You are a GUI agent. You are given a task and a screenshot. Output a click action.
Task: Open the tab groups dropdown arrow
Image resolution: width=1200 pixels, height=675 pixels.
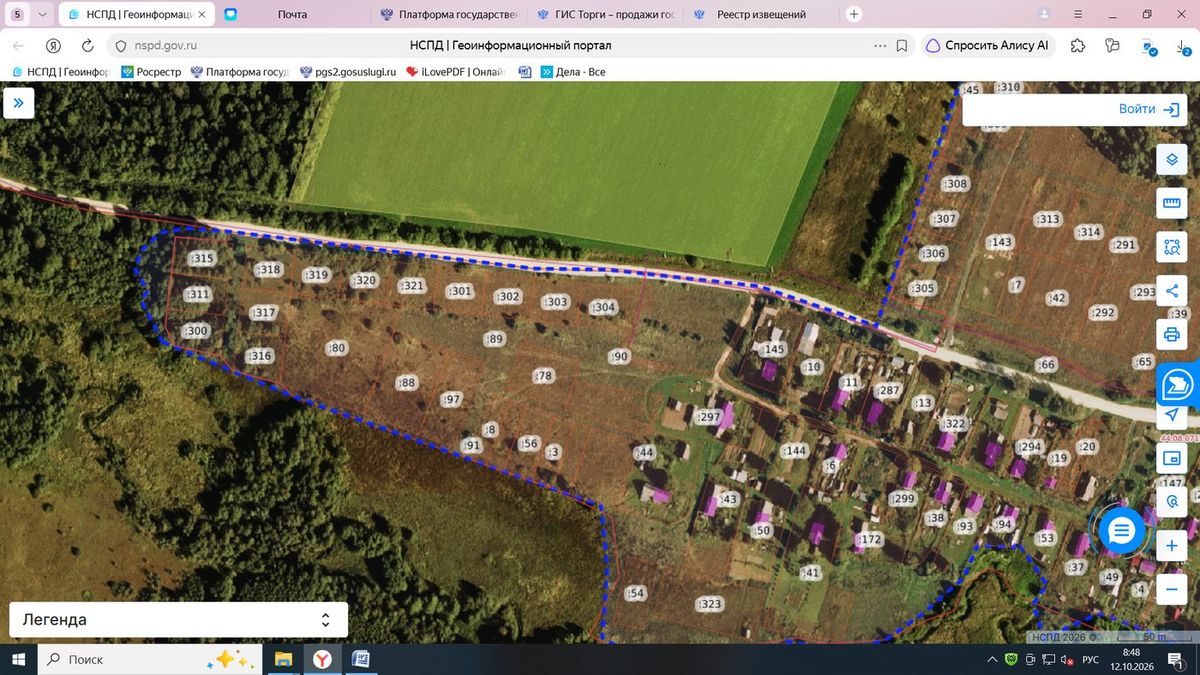(x=41, y=14)
